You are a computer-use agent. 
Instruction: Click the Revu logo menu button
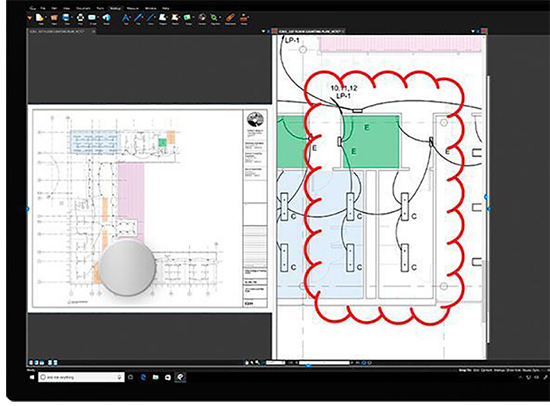(32, 8)
